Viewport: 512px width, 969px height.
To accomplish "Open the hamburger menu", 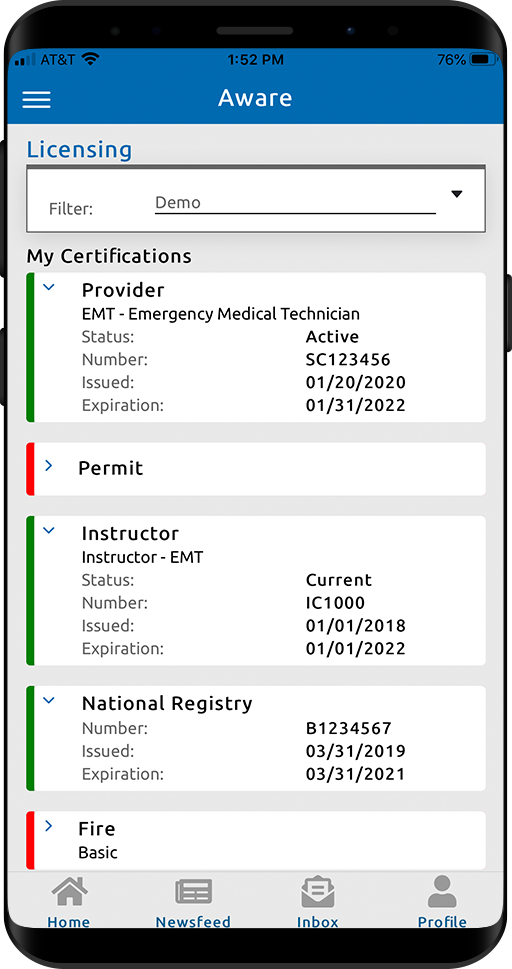I will coord(36,99).
